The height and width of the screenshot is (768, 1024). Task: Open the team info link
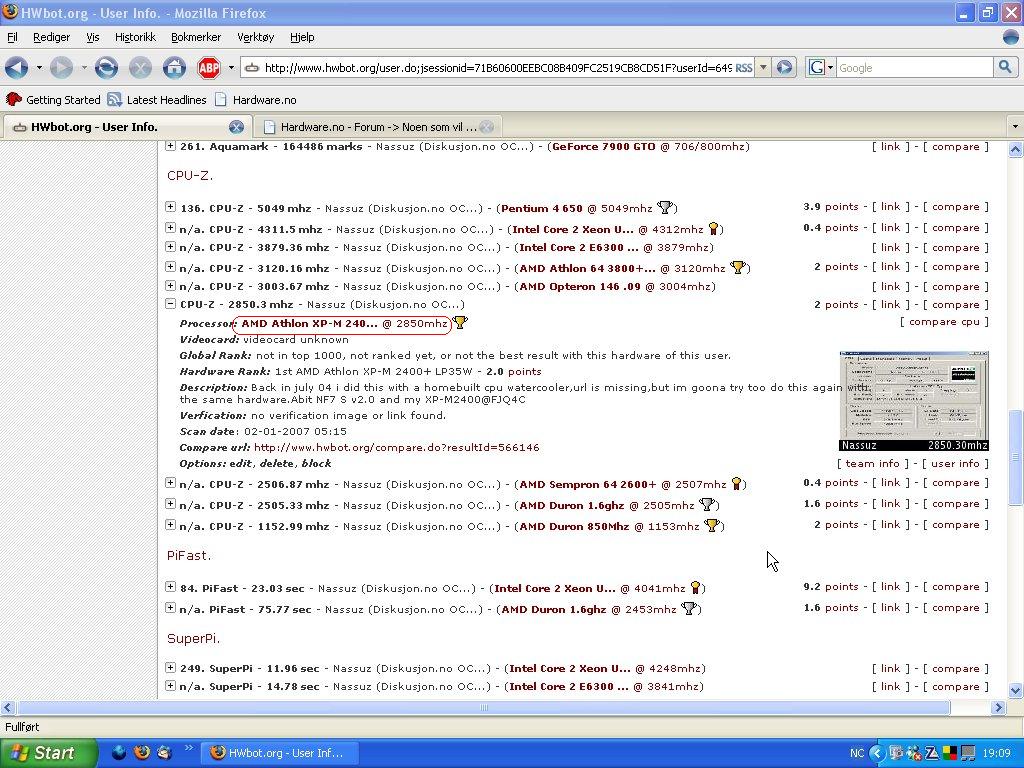(x=872, y=463)
